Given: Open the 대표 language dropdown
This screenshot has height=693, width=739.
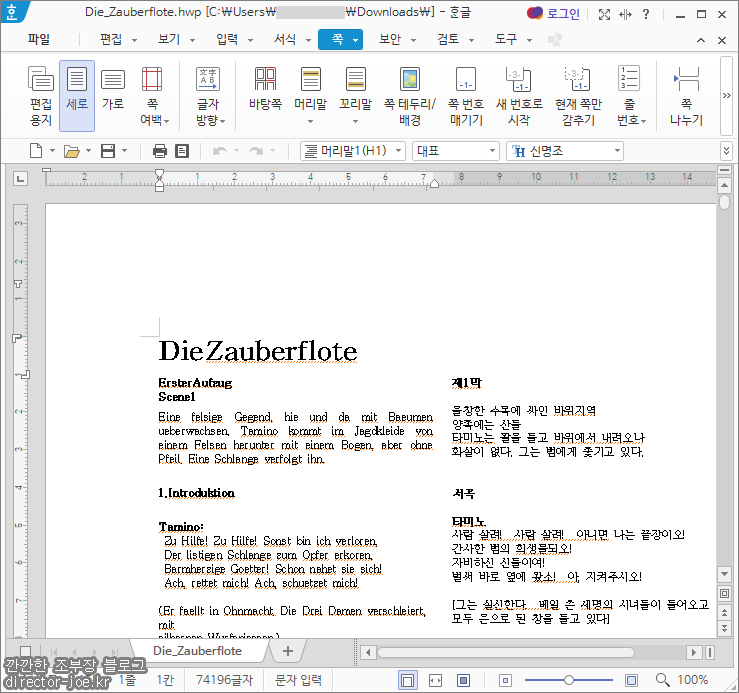Looking at the screenshot, I should coord(455,151).
